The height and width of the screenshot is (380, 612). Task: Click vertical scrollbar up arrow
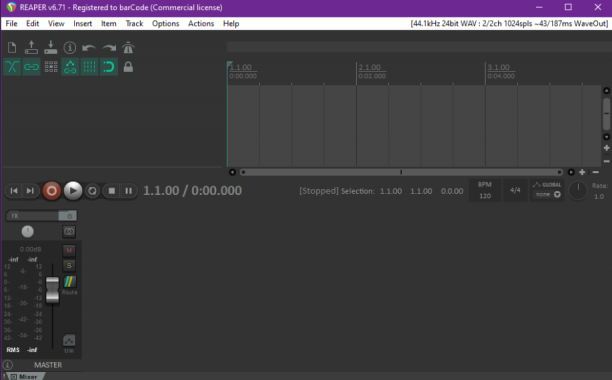tap(607, 91)
